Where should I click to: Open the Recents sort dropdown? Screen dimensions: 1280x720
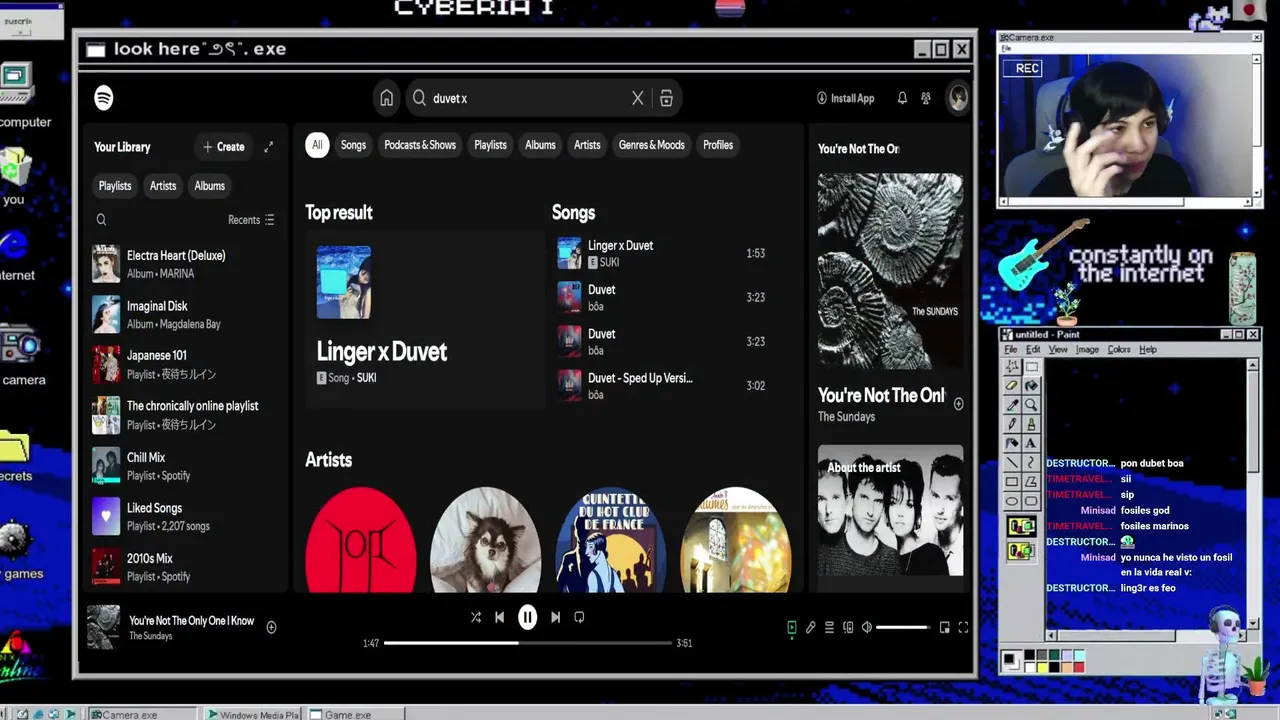251,220
